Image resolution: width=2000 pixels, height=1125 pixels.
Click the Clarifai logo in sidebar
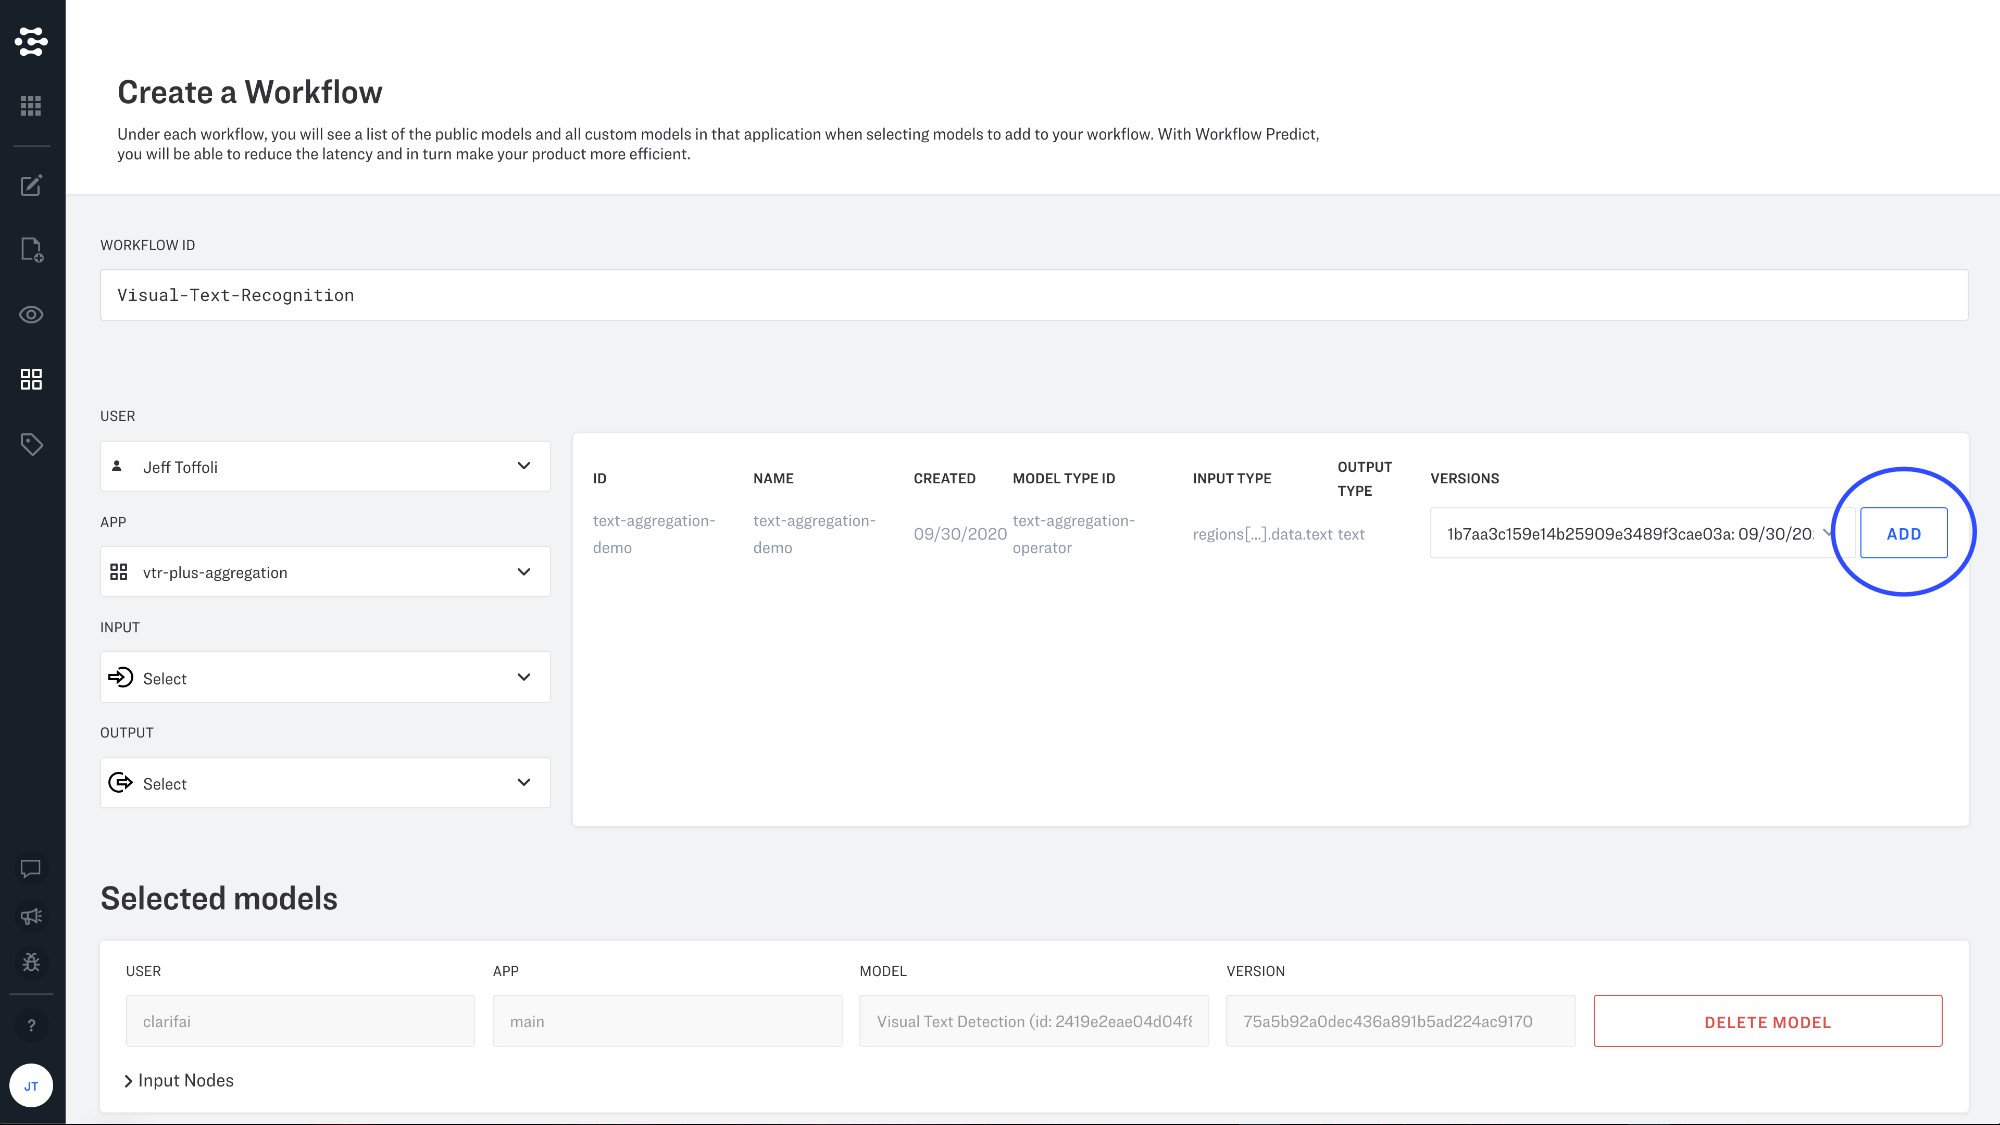point(31,41)
